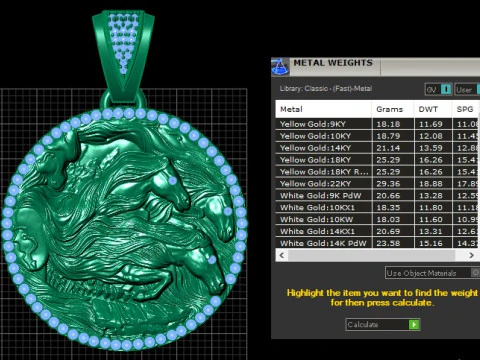This screenshot has height=360, width=480.
Task: Toggle the GV switch
Action: coord(439,89)
